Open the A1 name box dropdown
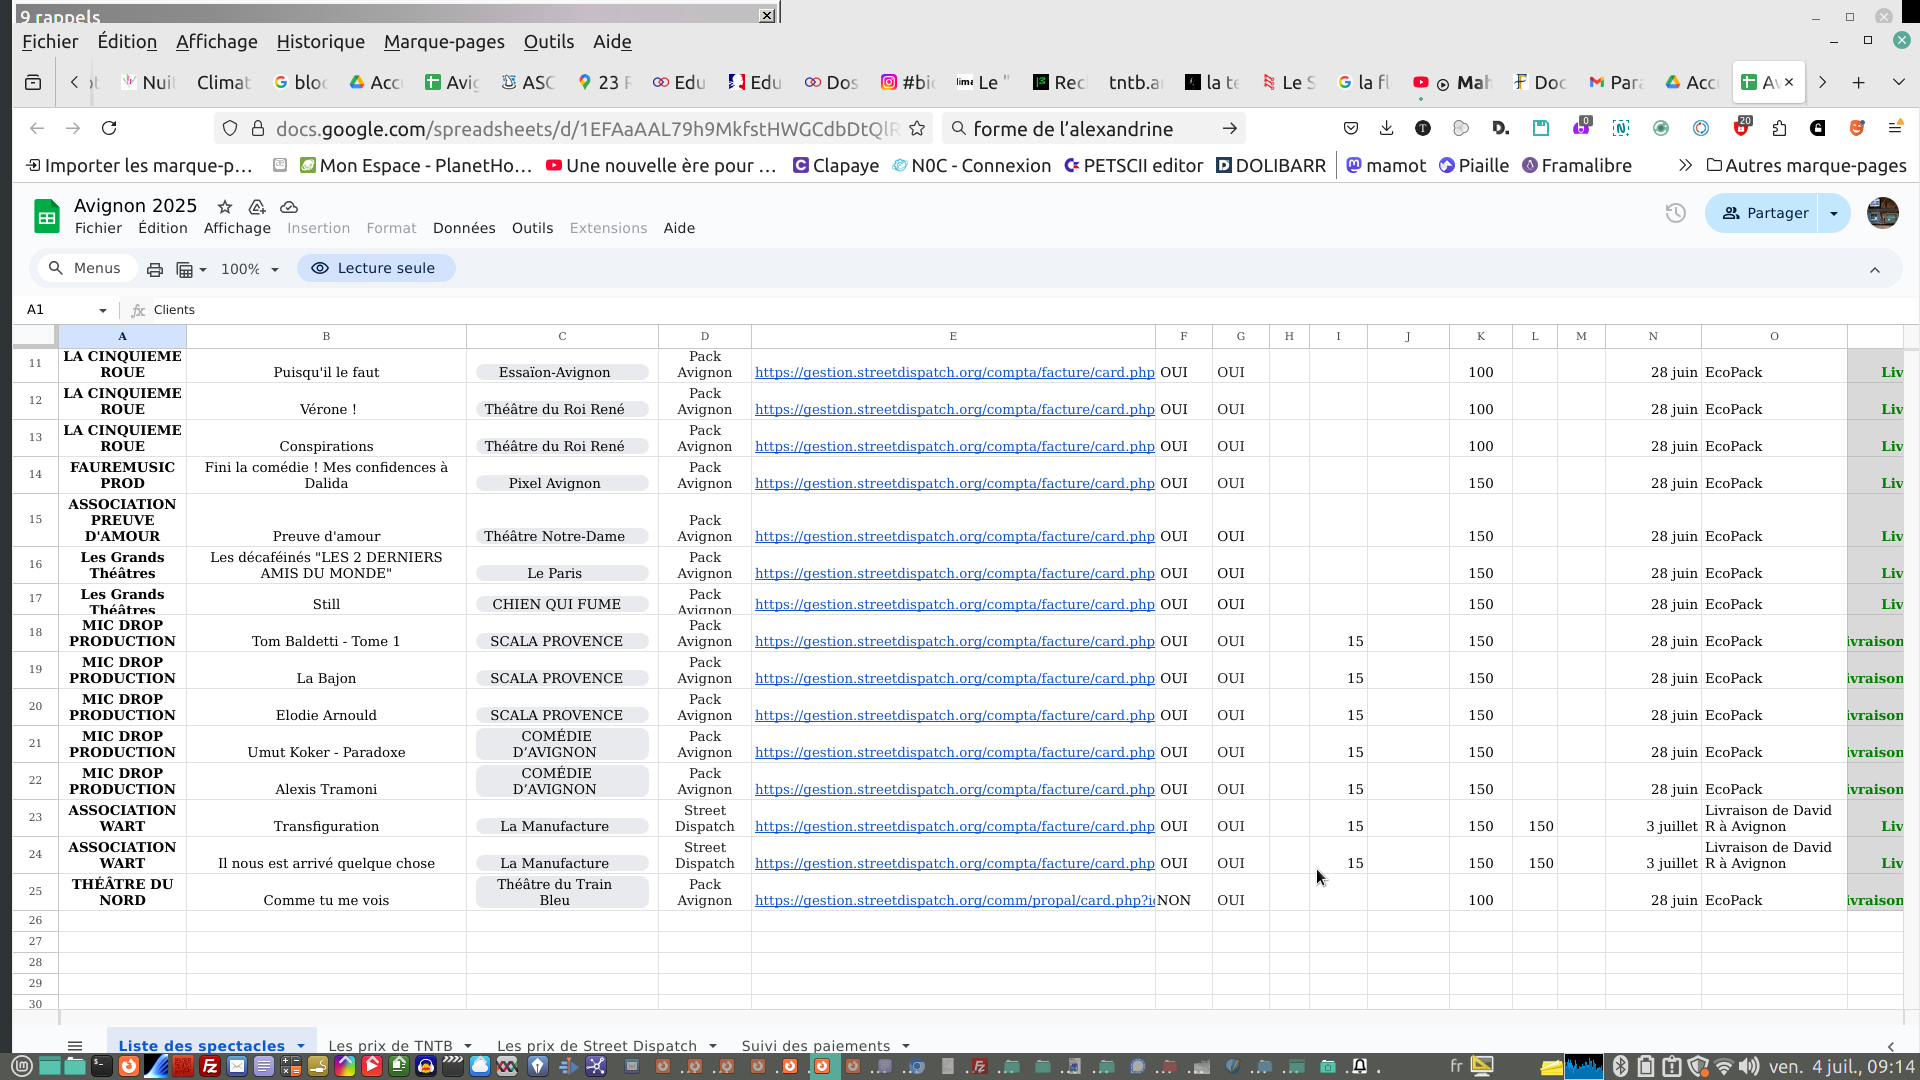 (x=102, y=310)
